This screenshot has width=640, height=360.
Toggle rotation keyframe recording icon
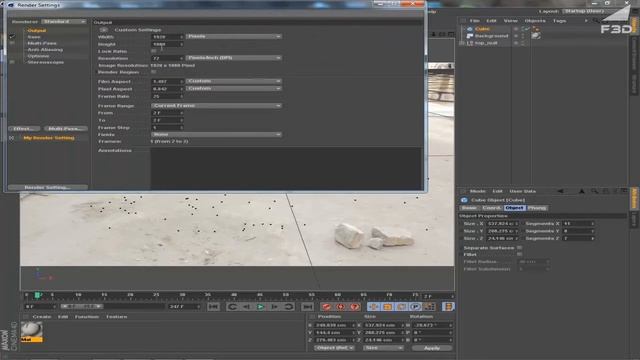point(401,307)
